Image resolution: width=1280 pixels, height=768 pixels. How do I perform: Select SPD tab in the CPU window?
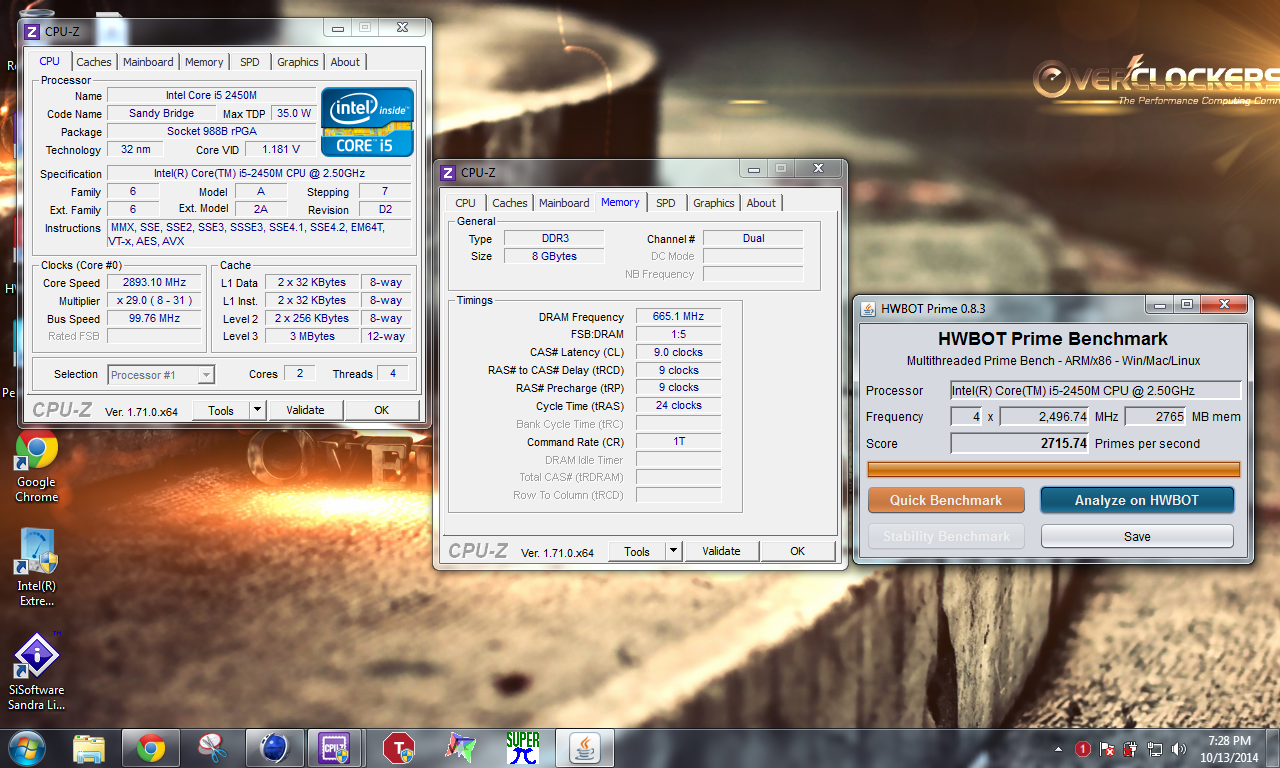(x=250, y=62)
